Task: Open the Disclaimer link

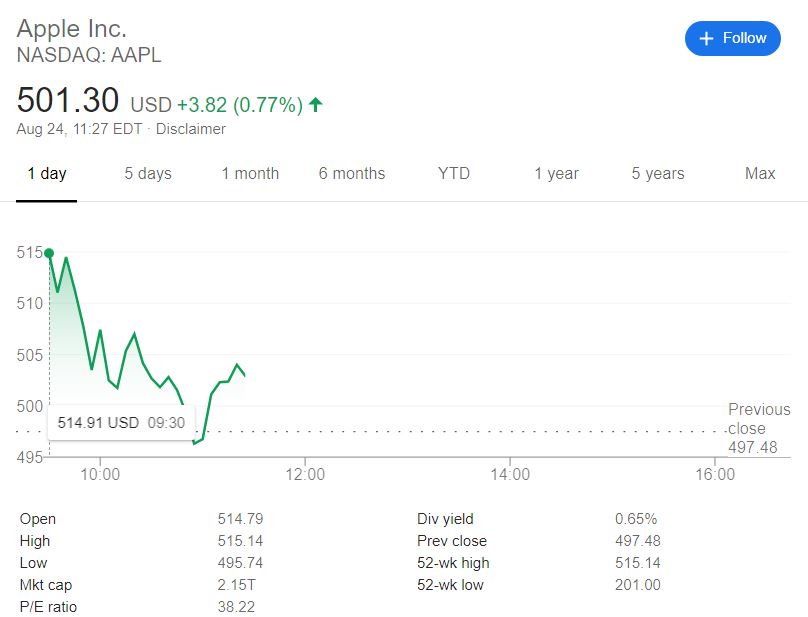Action: pos(191,129)
